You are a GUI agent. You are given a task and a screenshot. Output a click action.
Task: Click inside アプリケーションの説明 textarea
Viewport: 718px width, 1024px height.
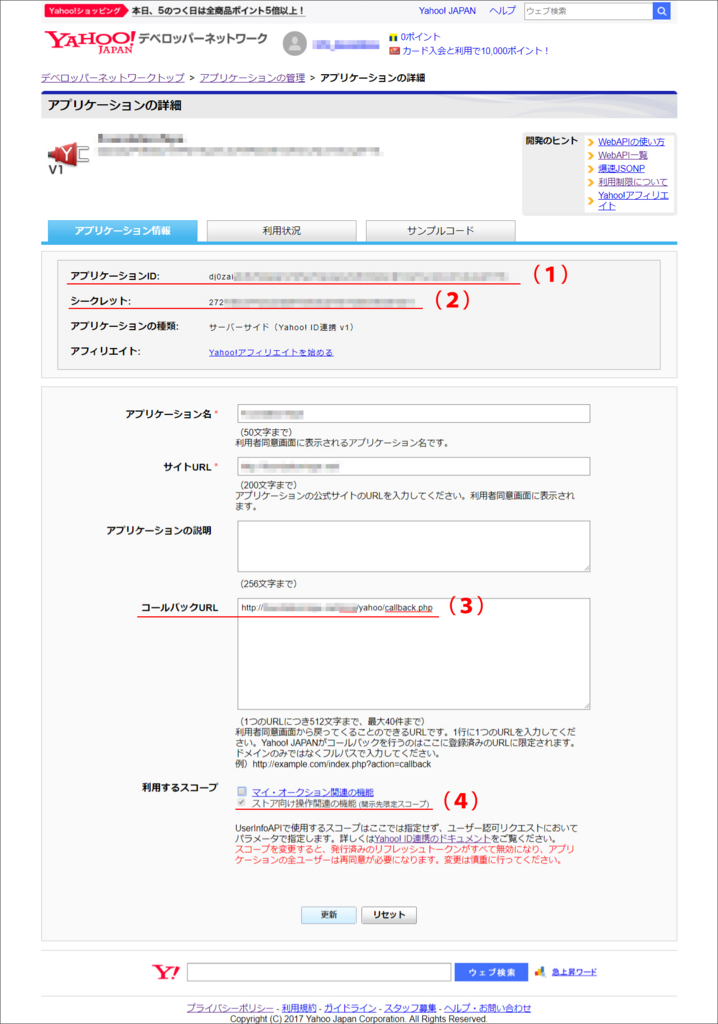[414, 546]
